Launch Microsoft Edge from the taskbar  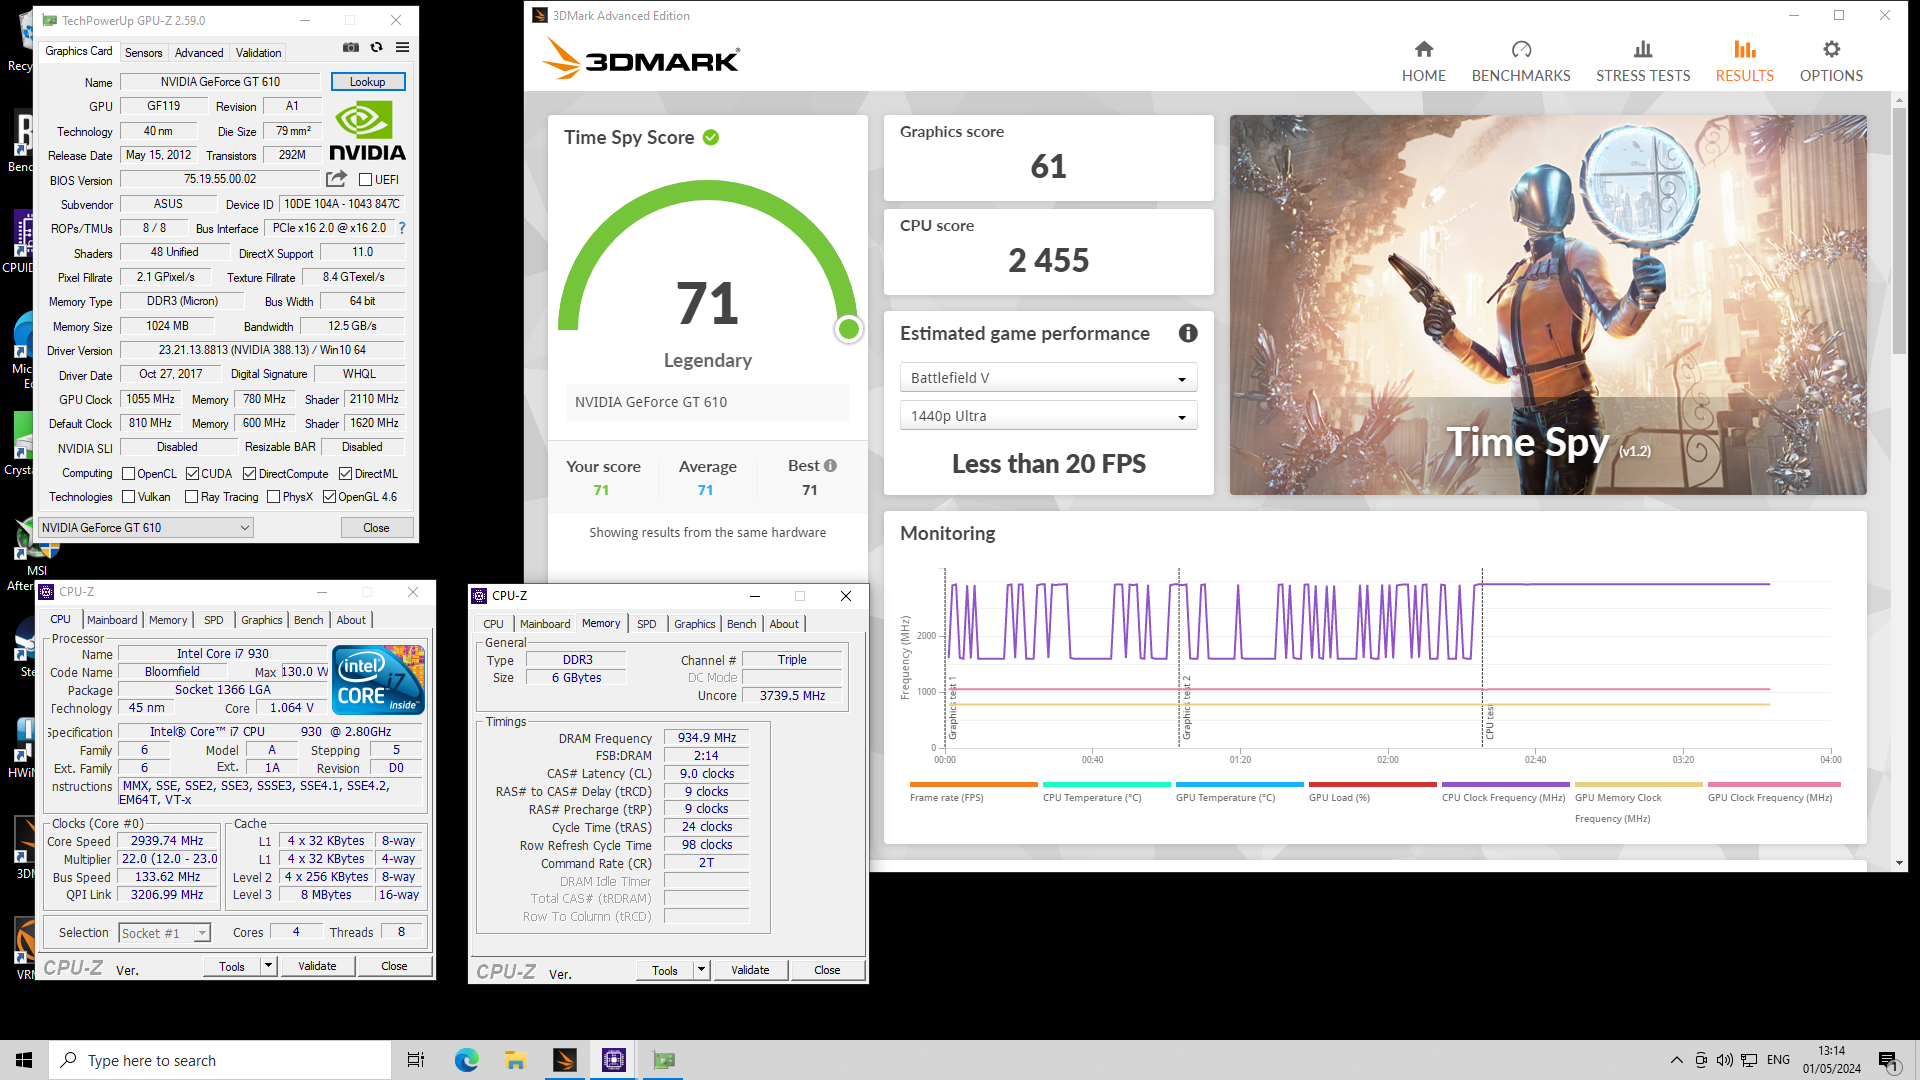click(467, 1060)
